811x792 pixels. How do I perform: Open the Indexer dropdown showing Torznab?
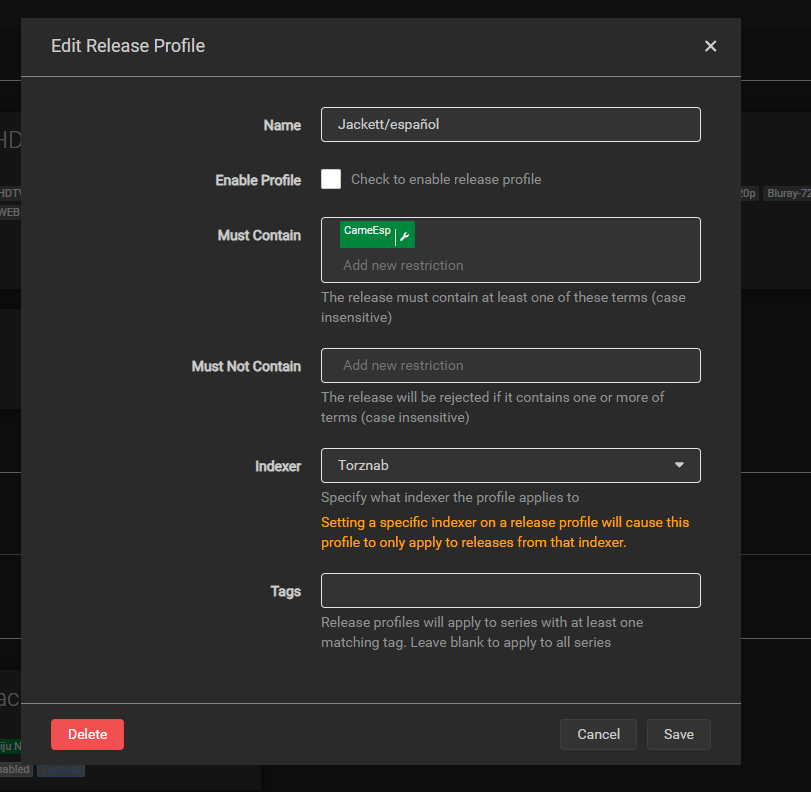pos(510,466)
